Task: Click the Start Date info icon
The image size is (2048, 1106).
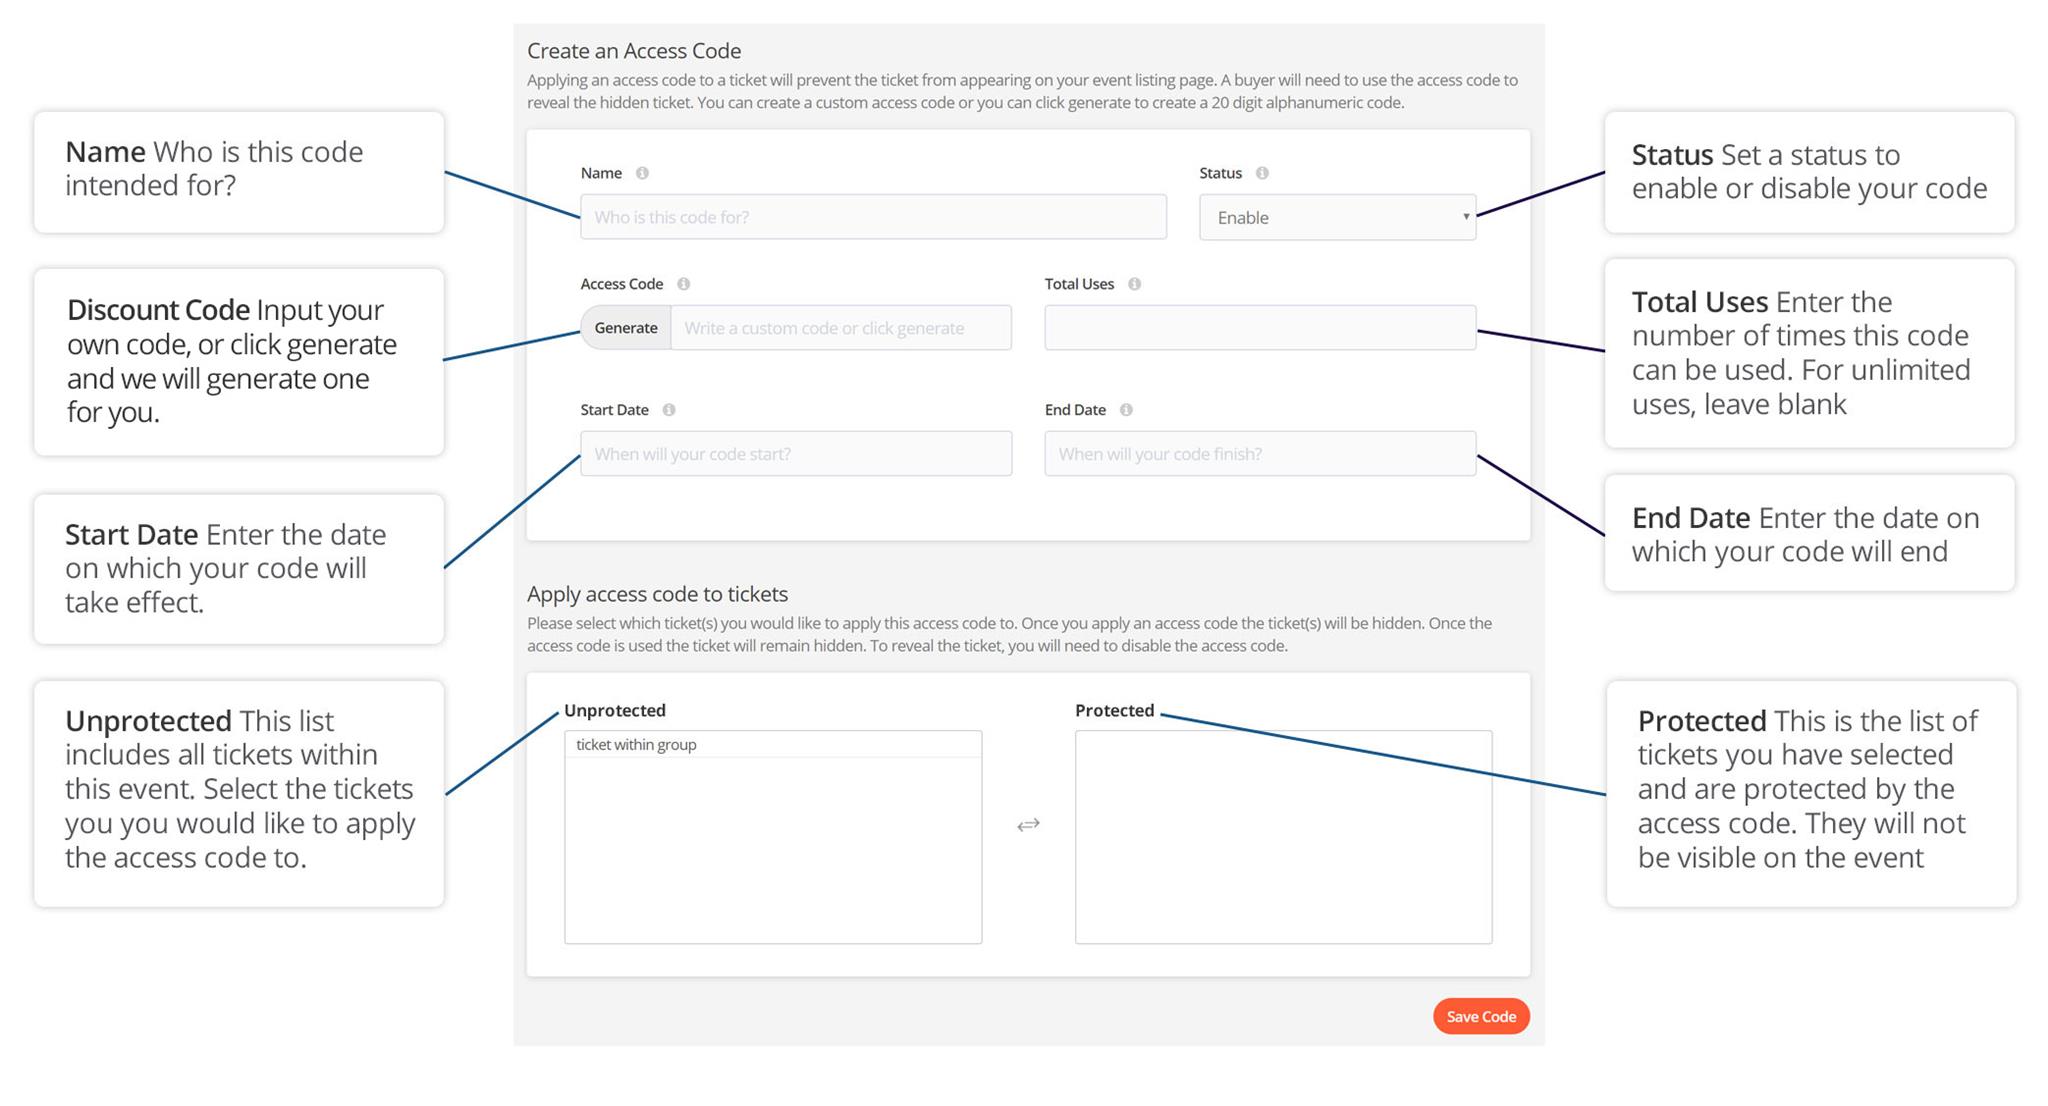Action: pyautogui.click(x=669, y=410)
